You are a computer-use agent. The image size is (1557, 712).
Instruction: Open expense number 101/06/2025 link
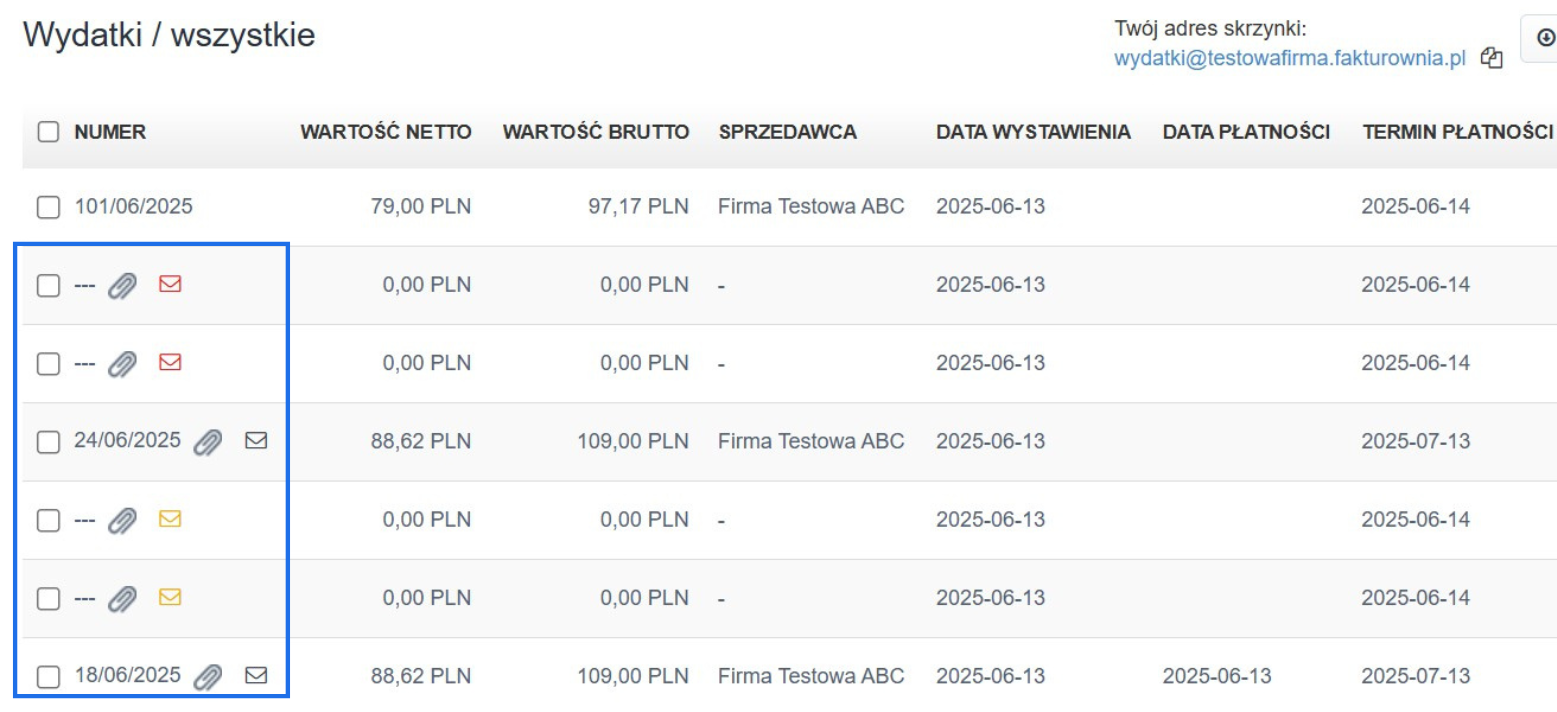pyautogui.click(x=133, y=207)
